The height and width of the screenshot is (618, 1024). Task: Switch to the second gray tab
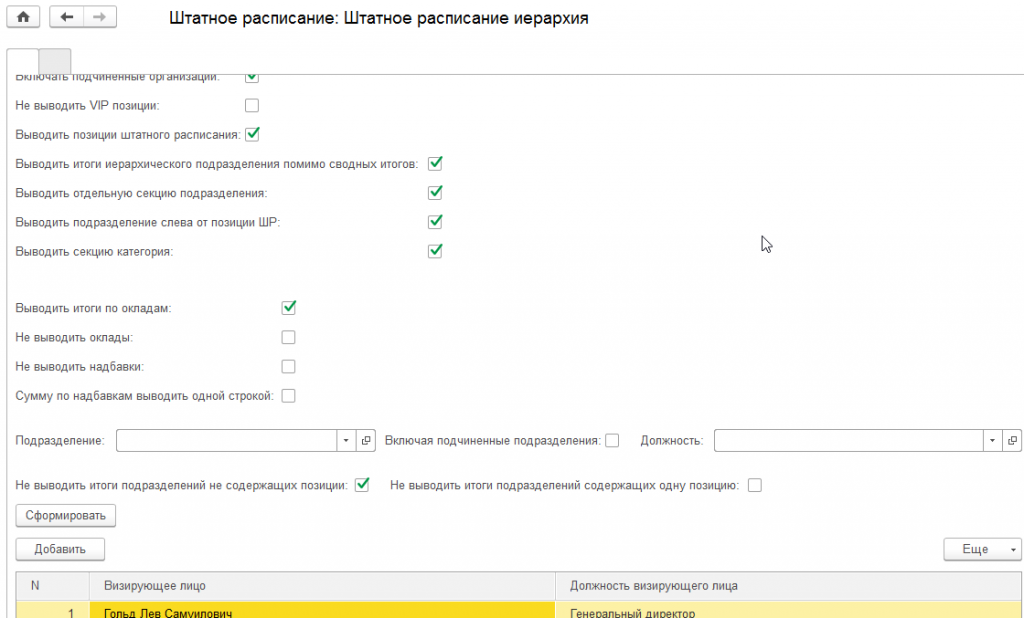pyautogui.click(x=55, y=61)
